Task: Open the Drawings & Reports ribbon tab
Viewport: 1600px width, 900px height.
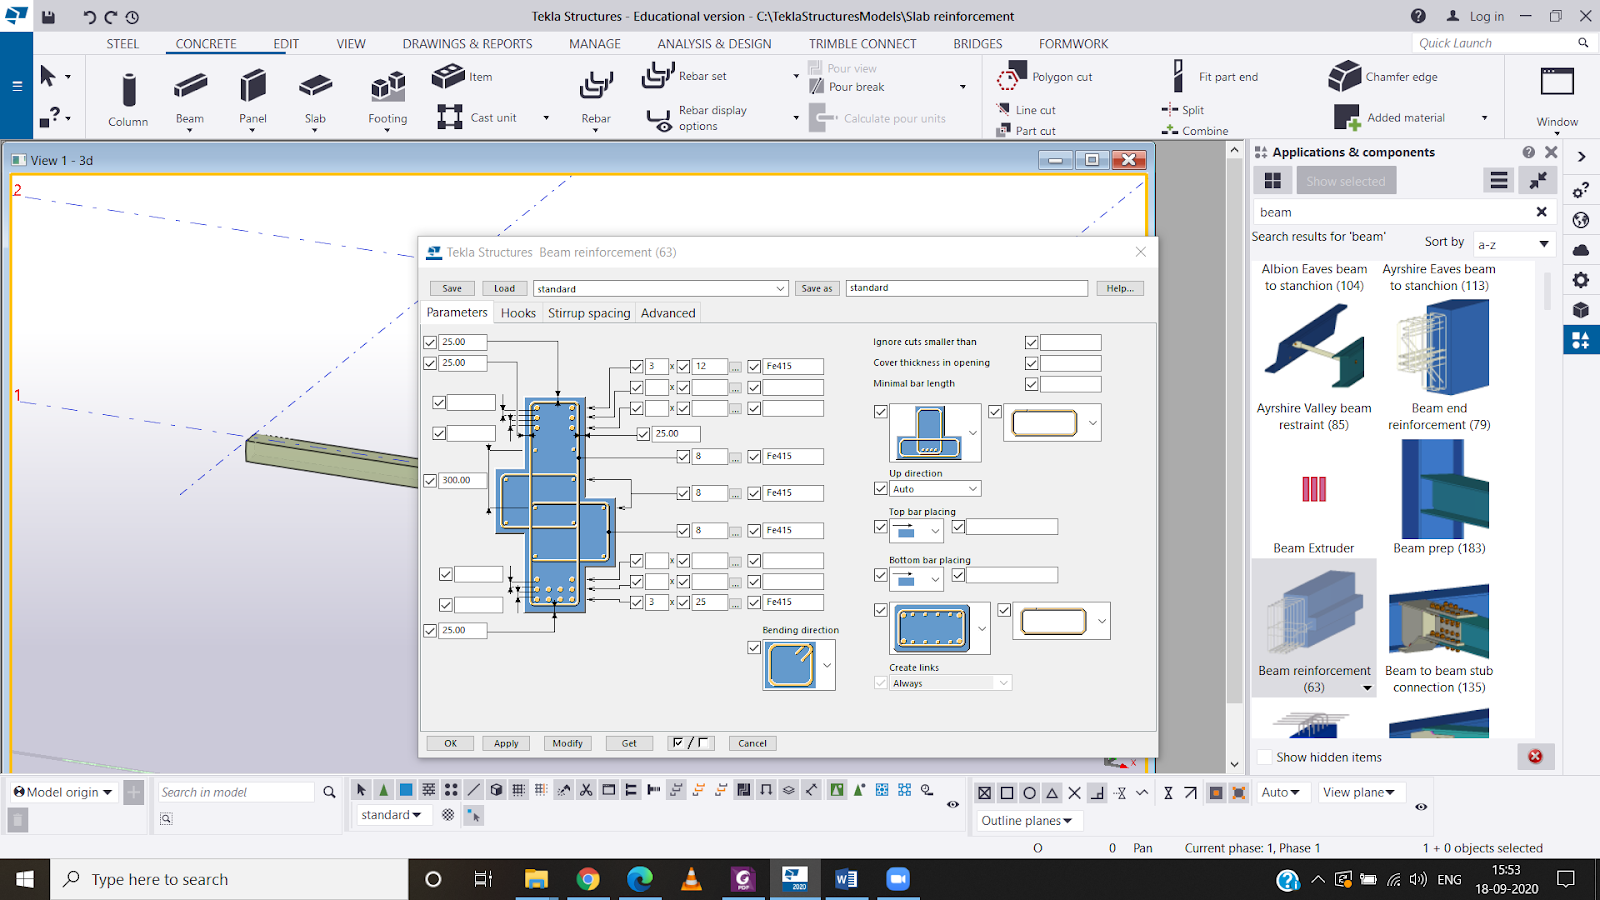Action: pyautogui.click(x=467, y=44)
